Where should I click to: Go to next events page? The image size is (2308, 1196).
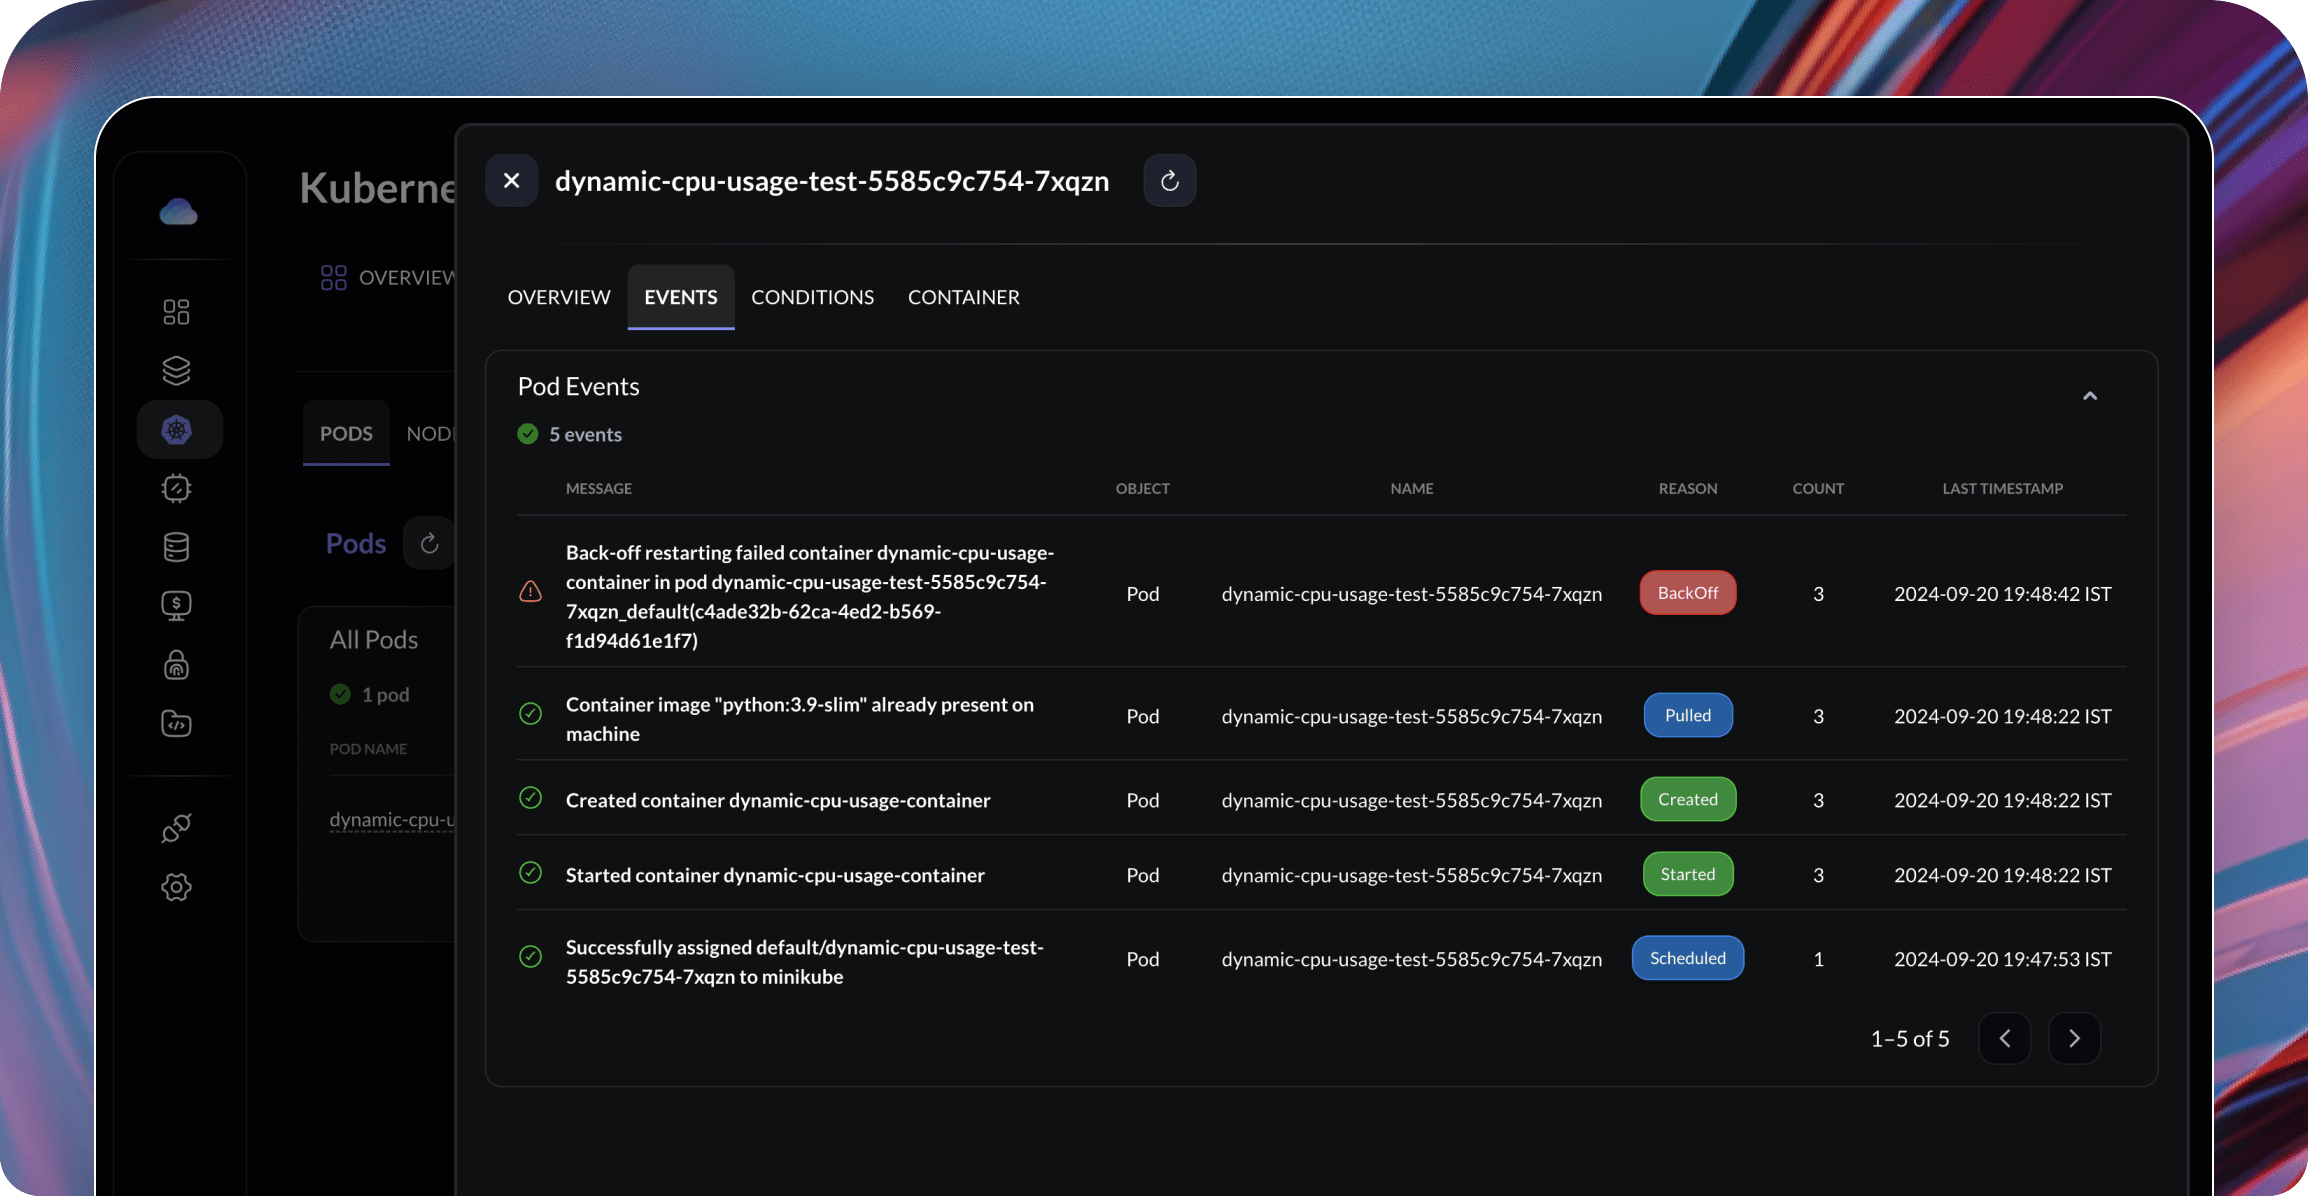[x=2074, y=1038]
